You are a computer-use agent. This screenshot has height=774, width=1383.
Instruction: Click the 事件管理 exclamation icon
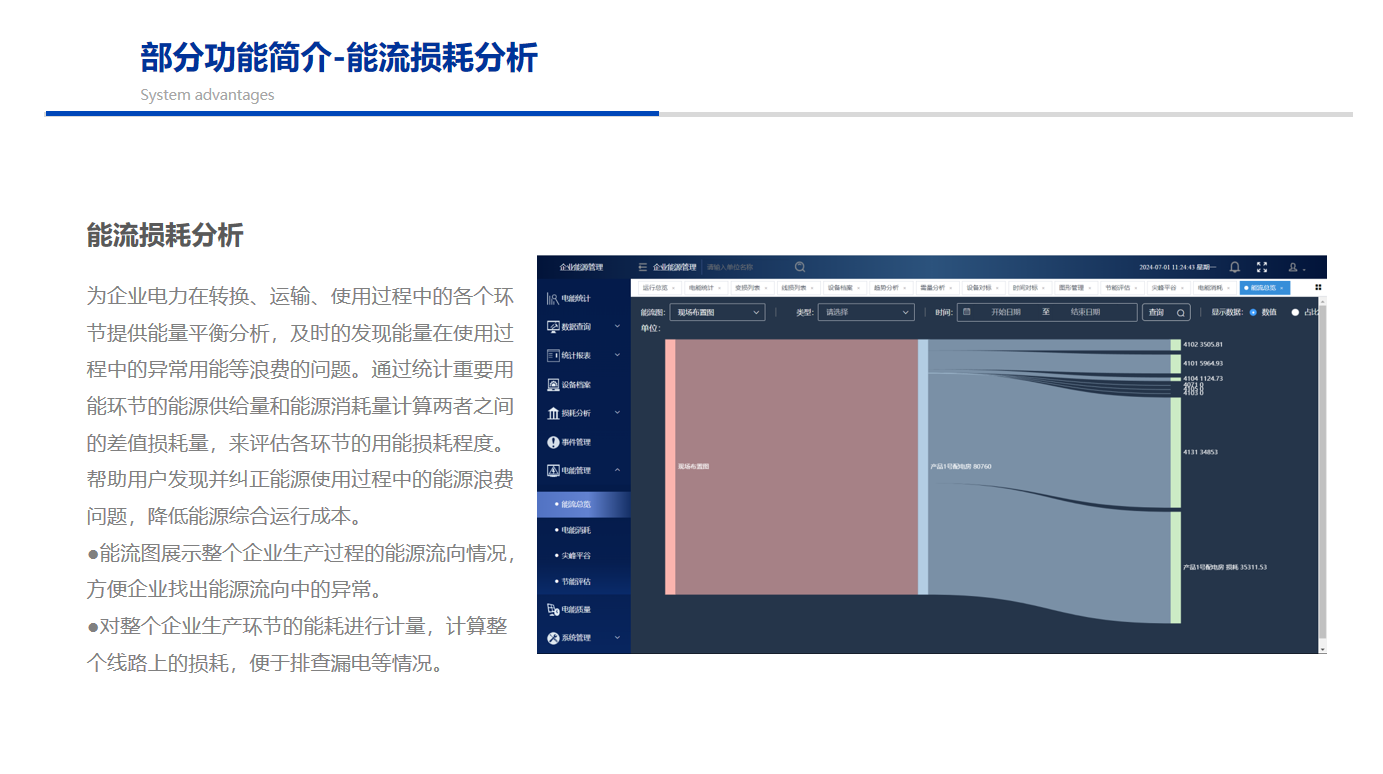pos(553,442)
